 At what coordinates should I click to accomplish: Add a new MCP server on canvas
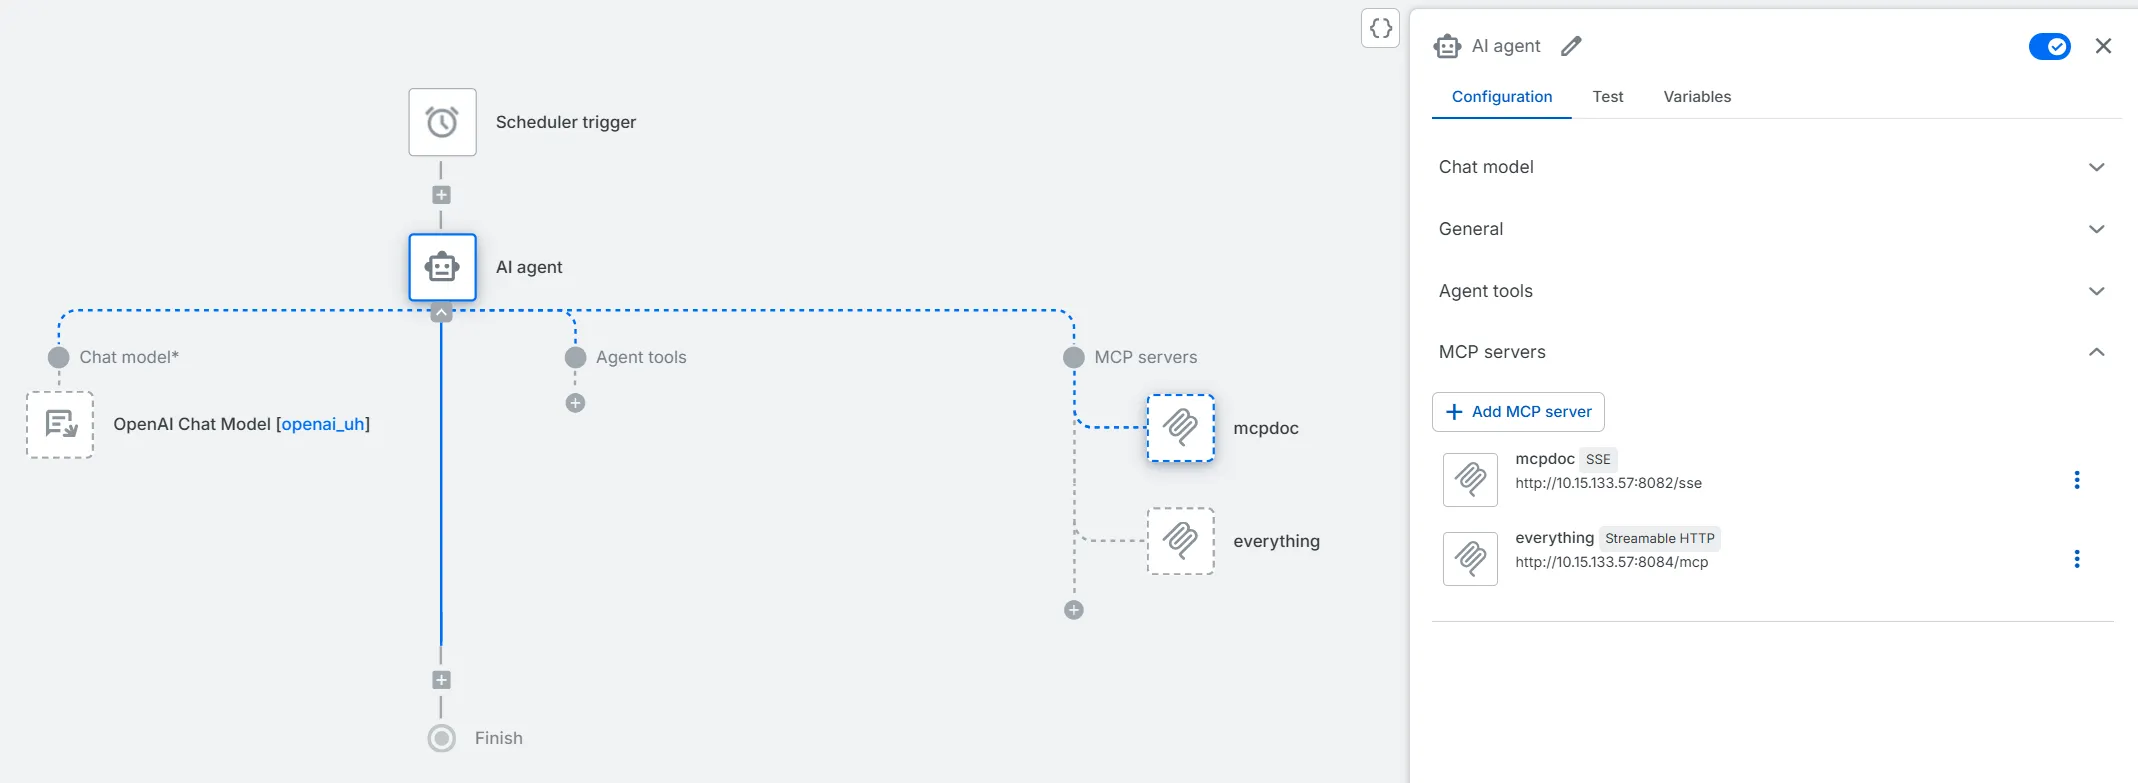click(x=1074, y=610)
